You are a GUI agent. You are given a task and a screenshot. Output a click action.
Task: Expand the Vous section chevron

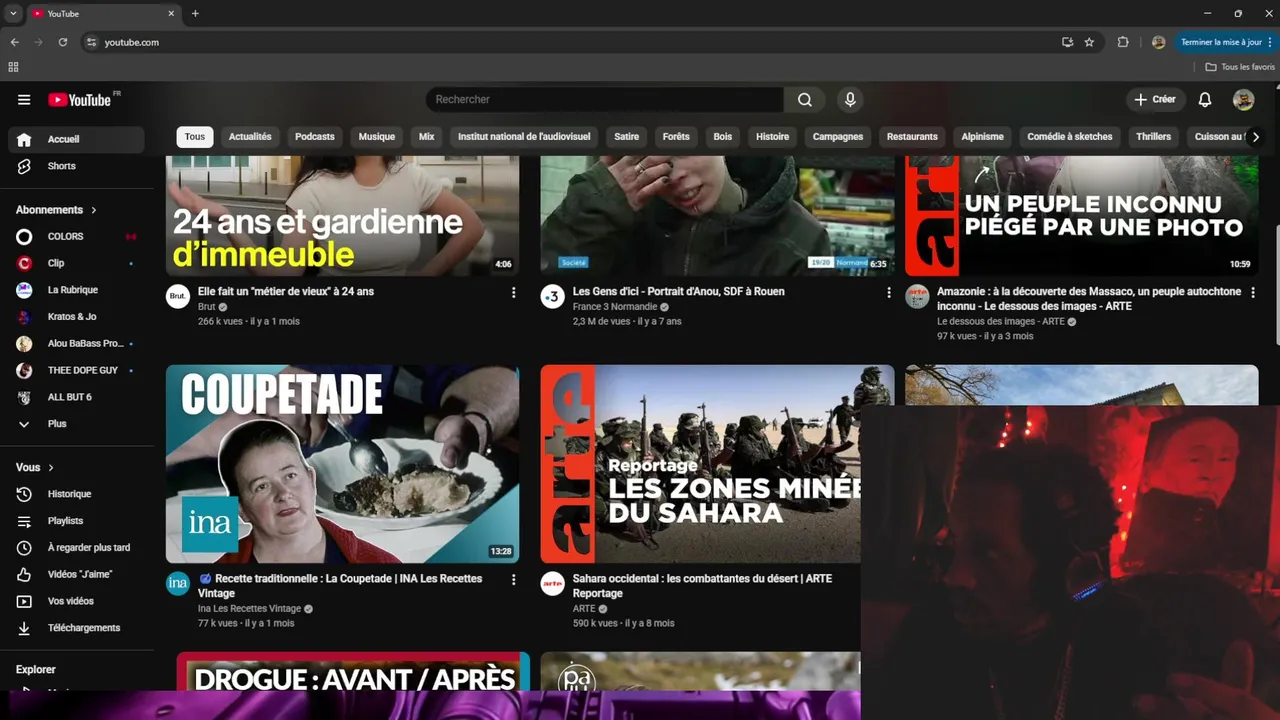point(51,467)
